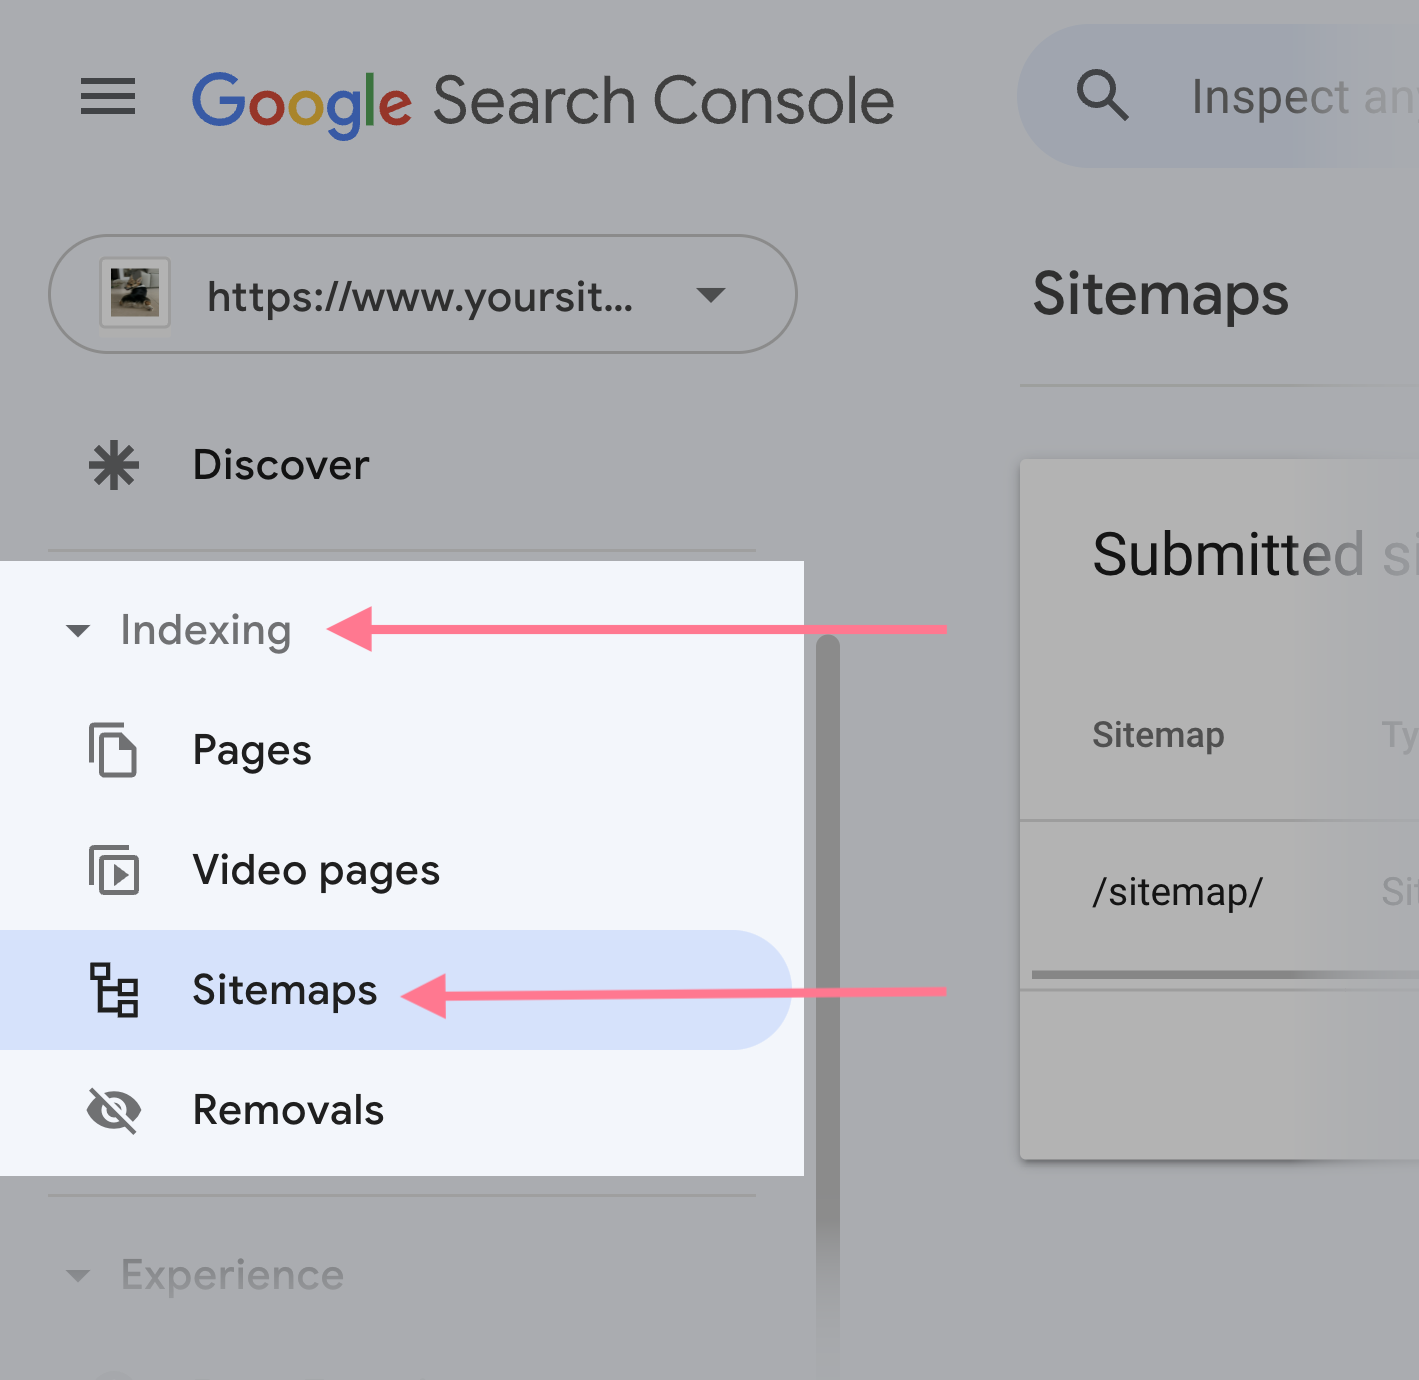Viewport: 1419px width, 1380px height.
Task: Open the website property selector dropdown
Action: coord(710,295)
